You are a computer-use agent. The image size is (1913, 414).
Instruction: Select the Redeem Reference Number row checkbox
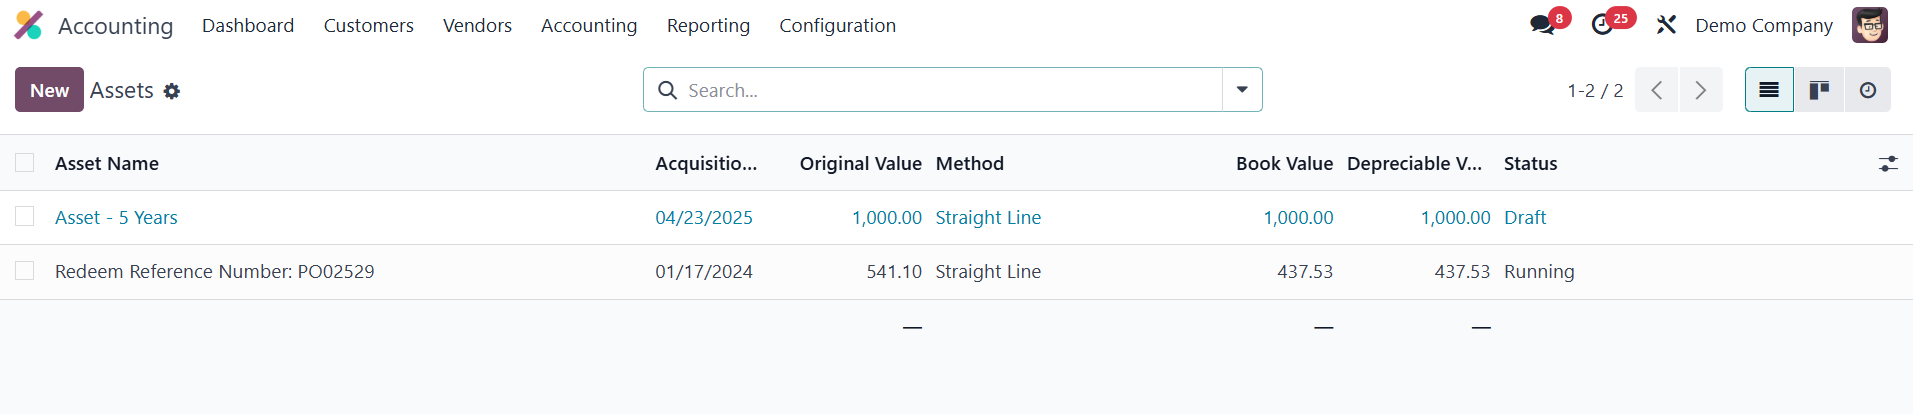(x=25, y=271)
